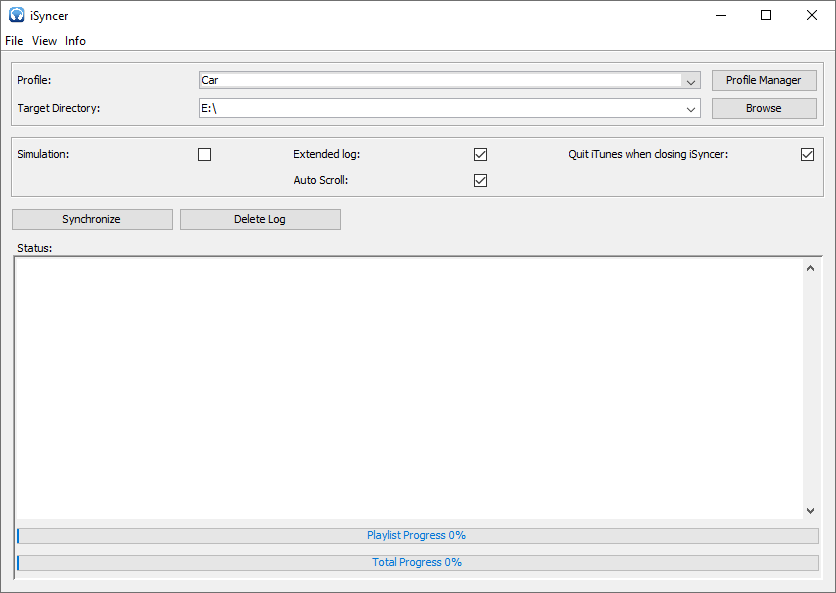The height and width of the screenshot is (593, 836).
Task: Enable the Simulation checkbox
Action: pos(205,155)
